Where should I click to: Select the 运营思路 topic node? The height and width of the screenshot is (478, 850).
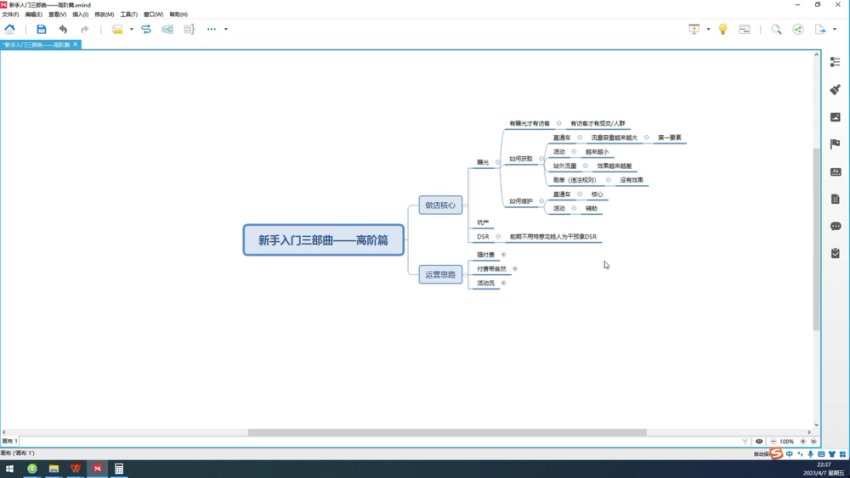click(440, 274)
